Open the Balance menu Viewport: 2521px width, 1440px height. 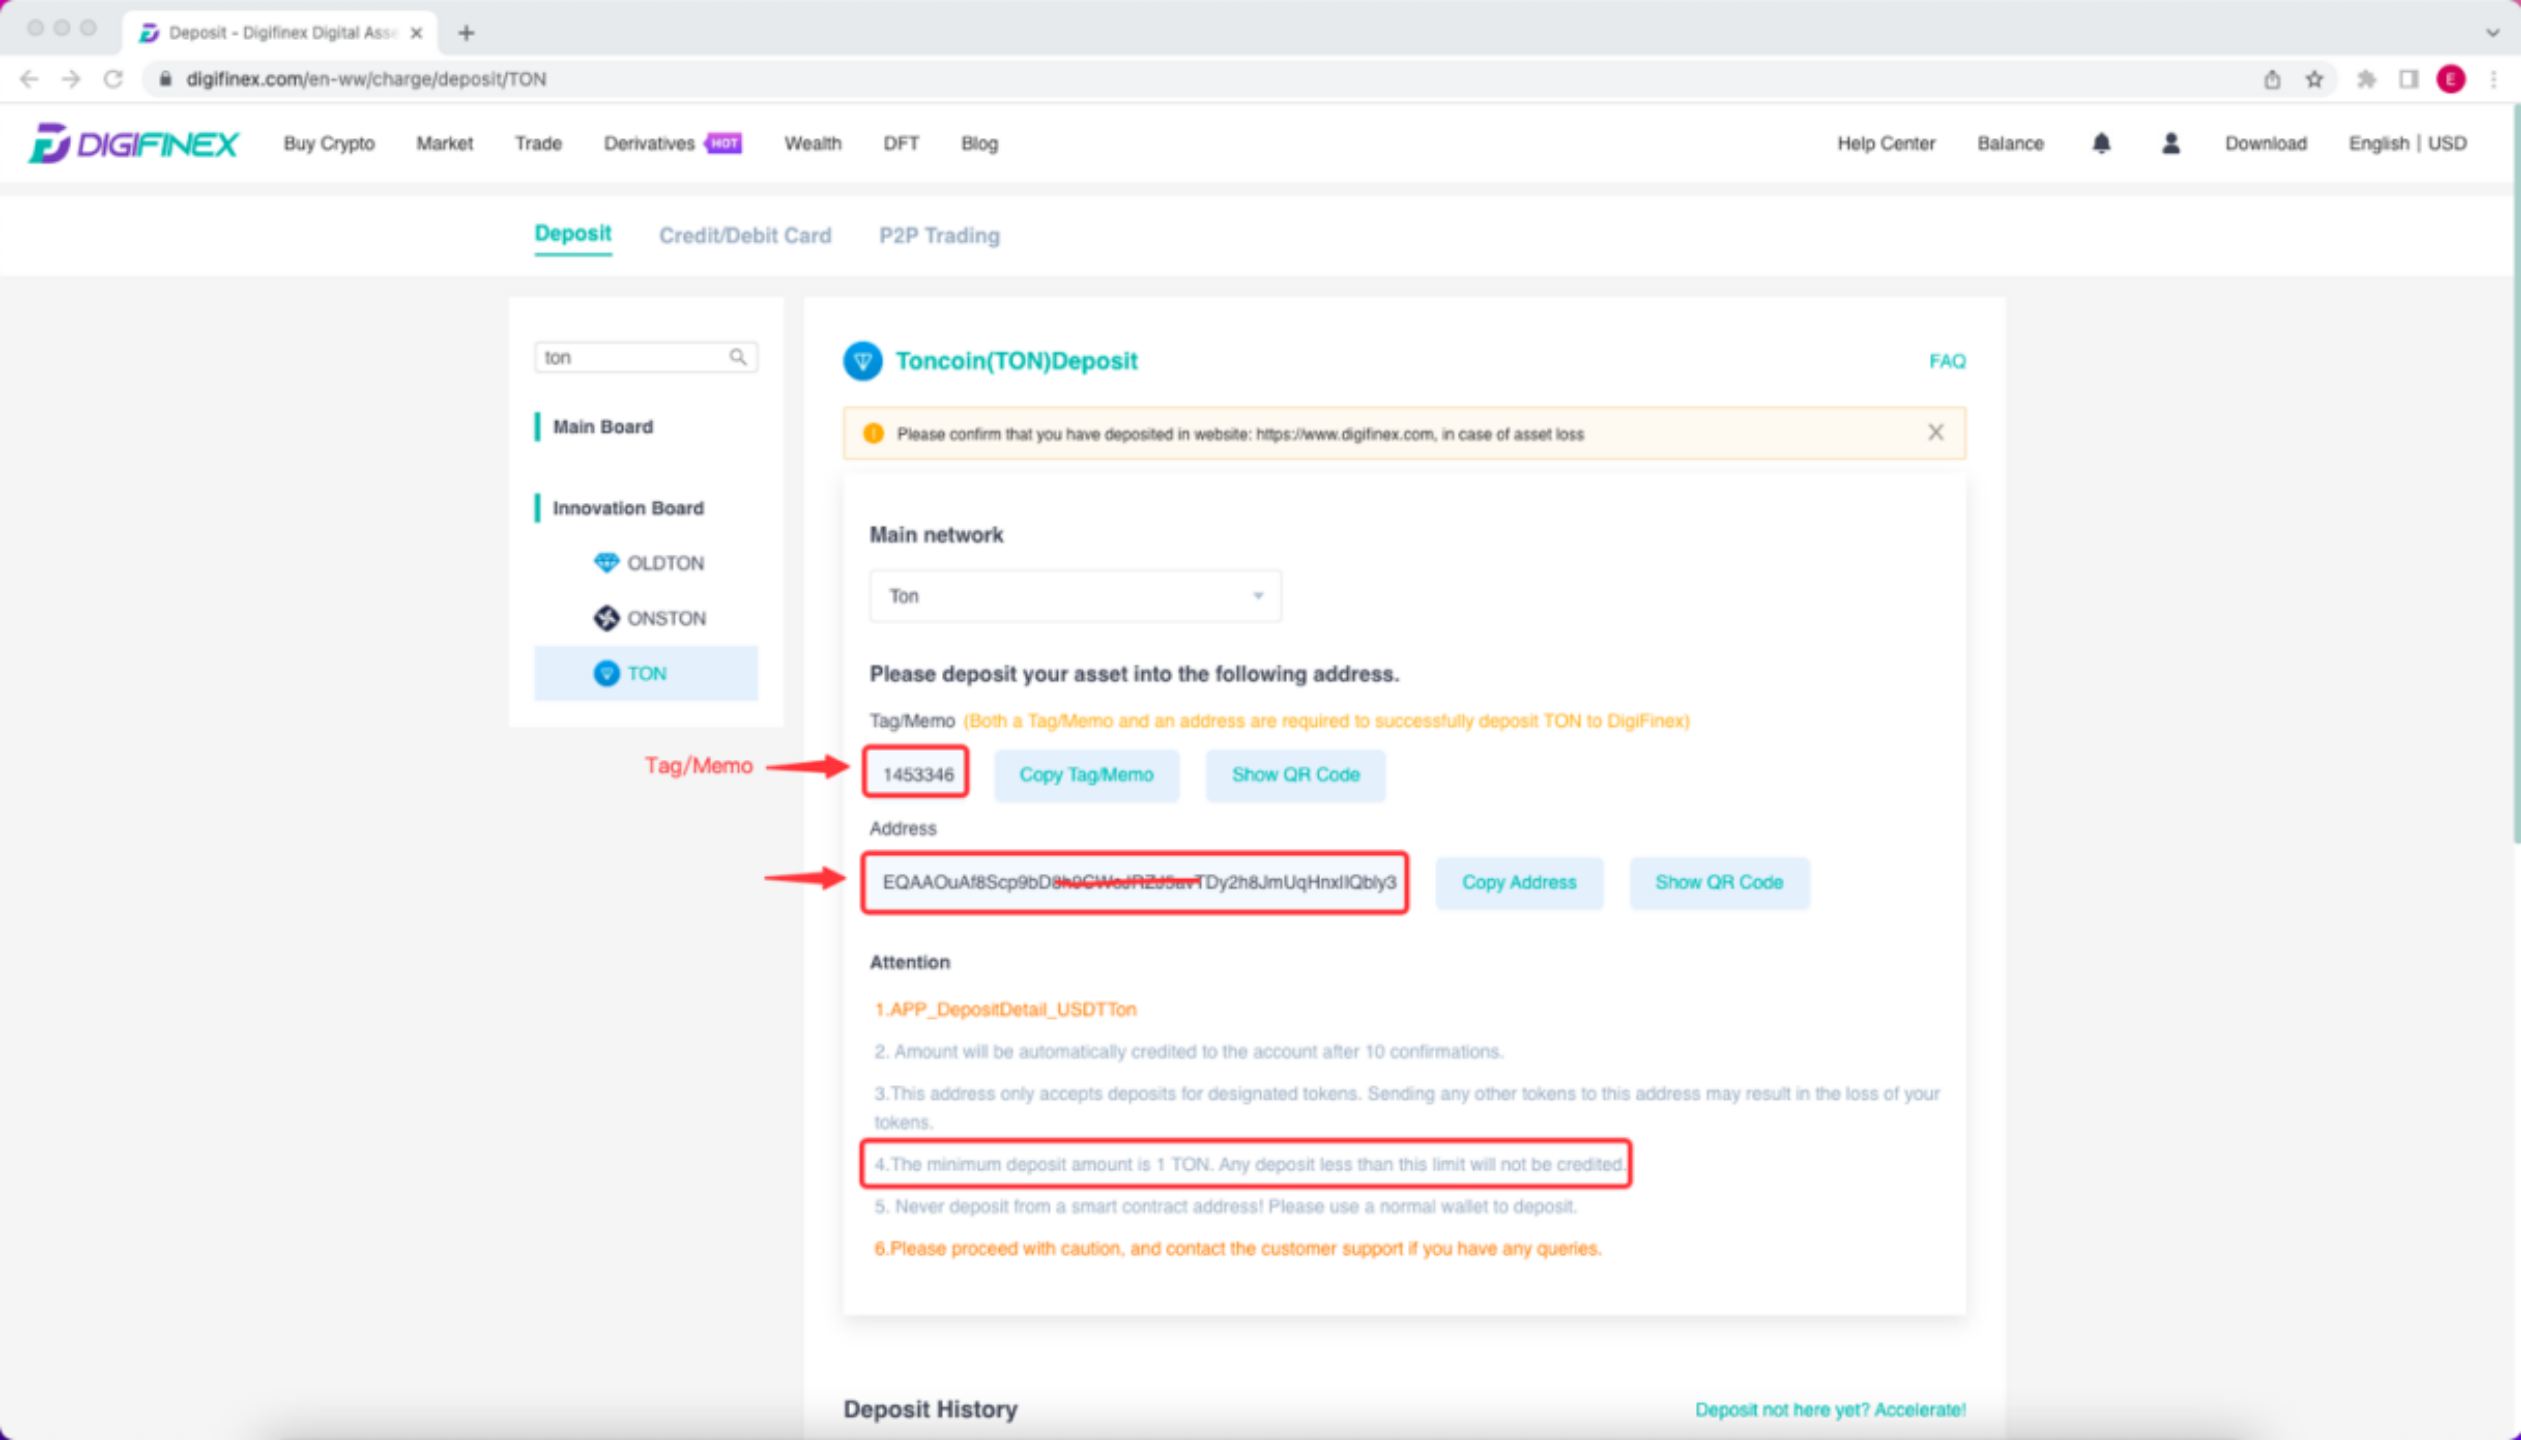2010,144
